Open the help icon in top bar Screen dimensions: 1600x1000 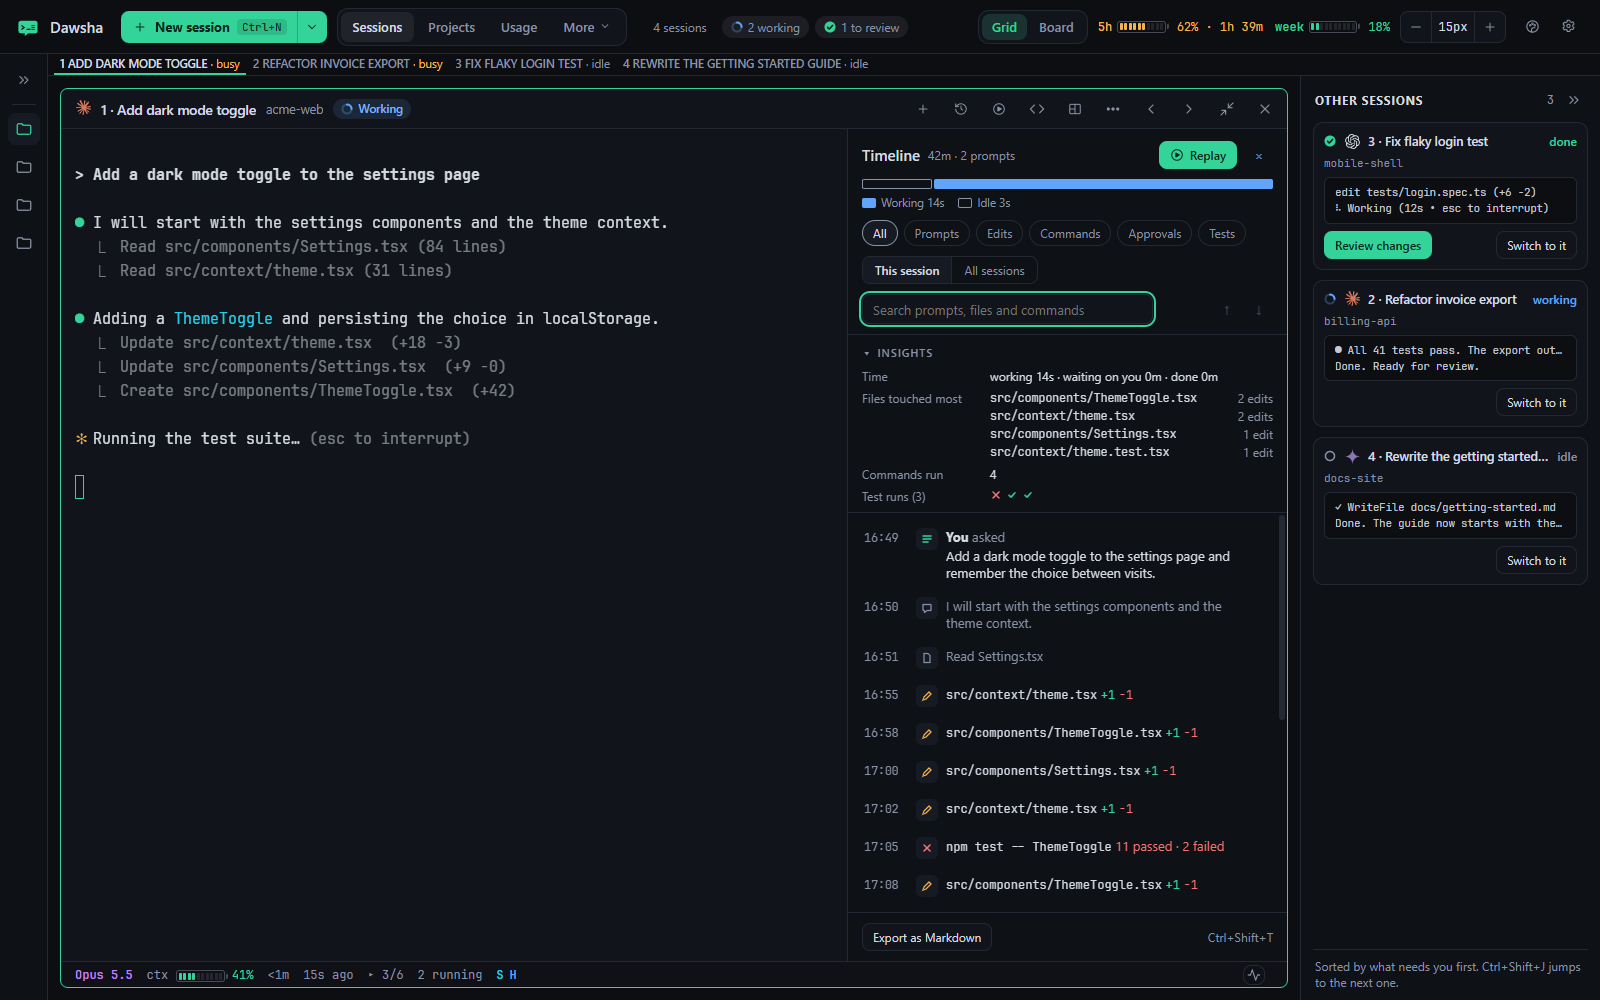(x=1532, y=27)
